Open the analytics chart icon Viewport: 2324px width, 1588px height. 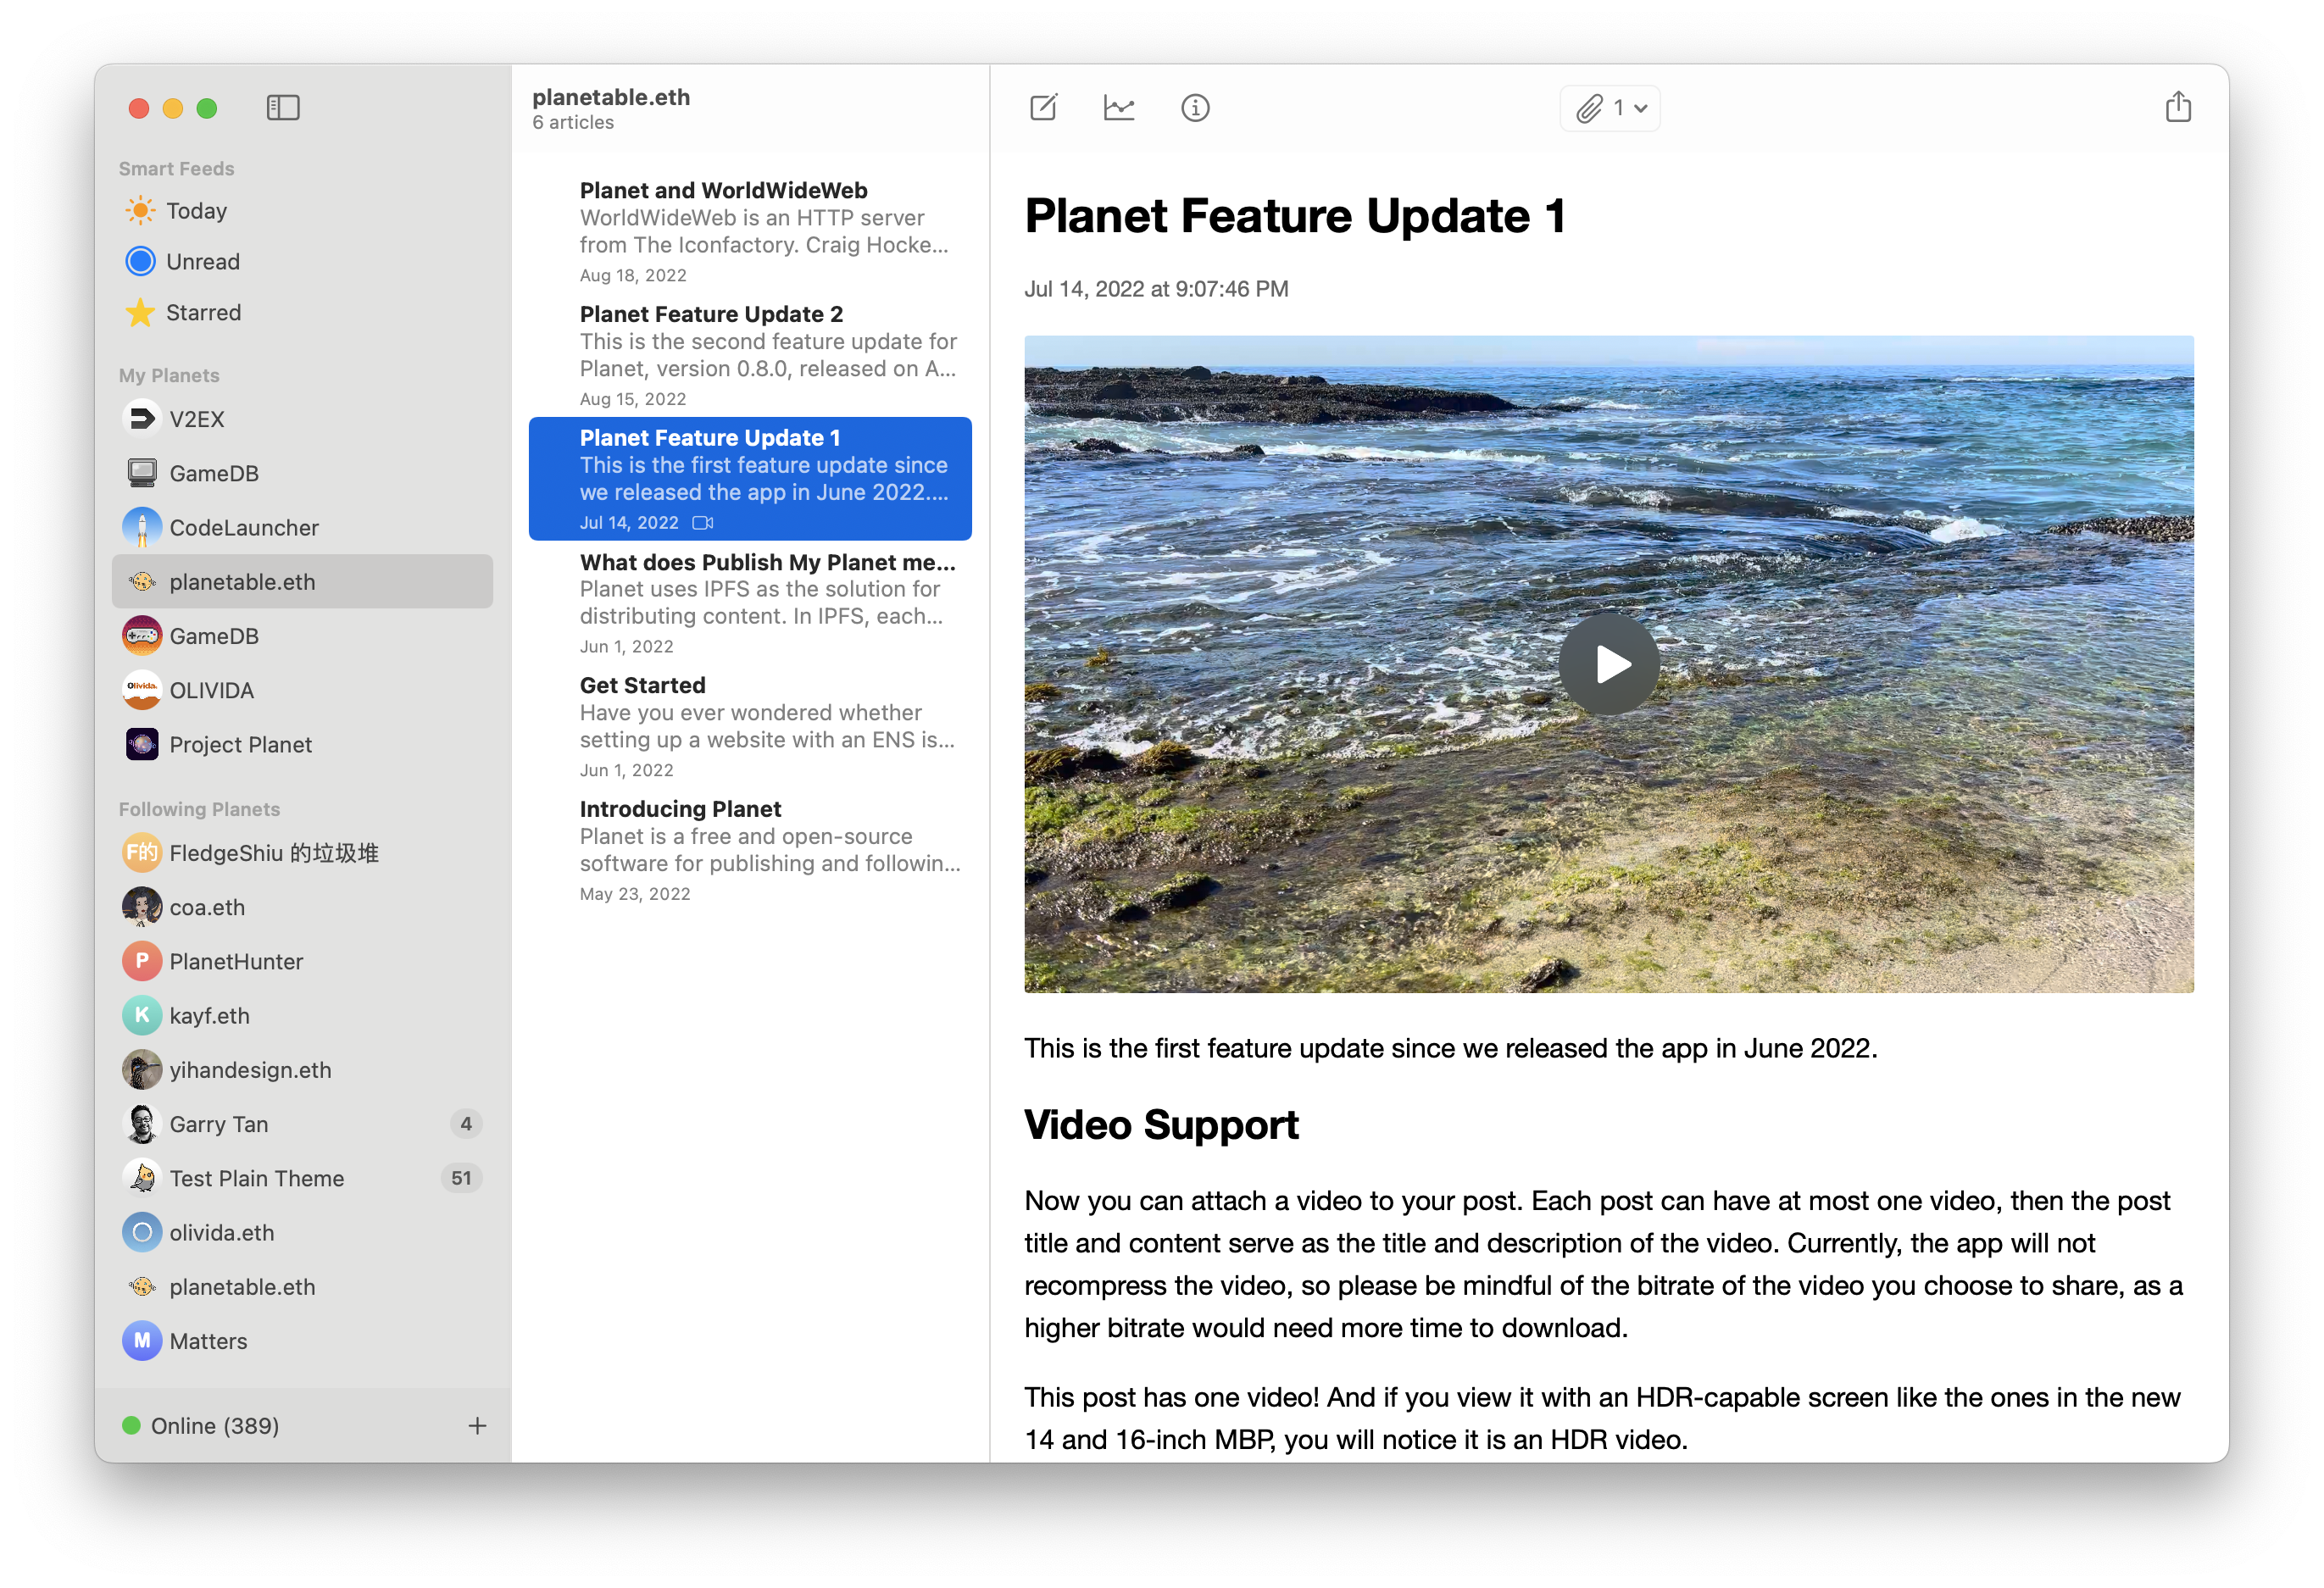tap(1118, 109)
